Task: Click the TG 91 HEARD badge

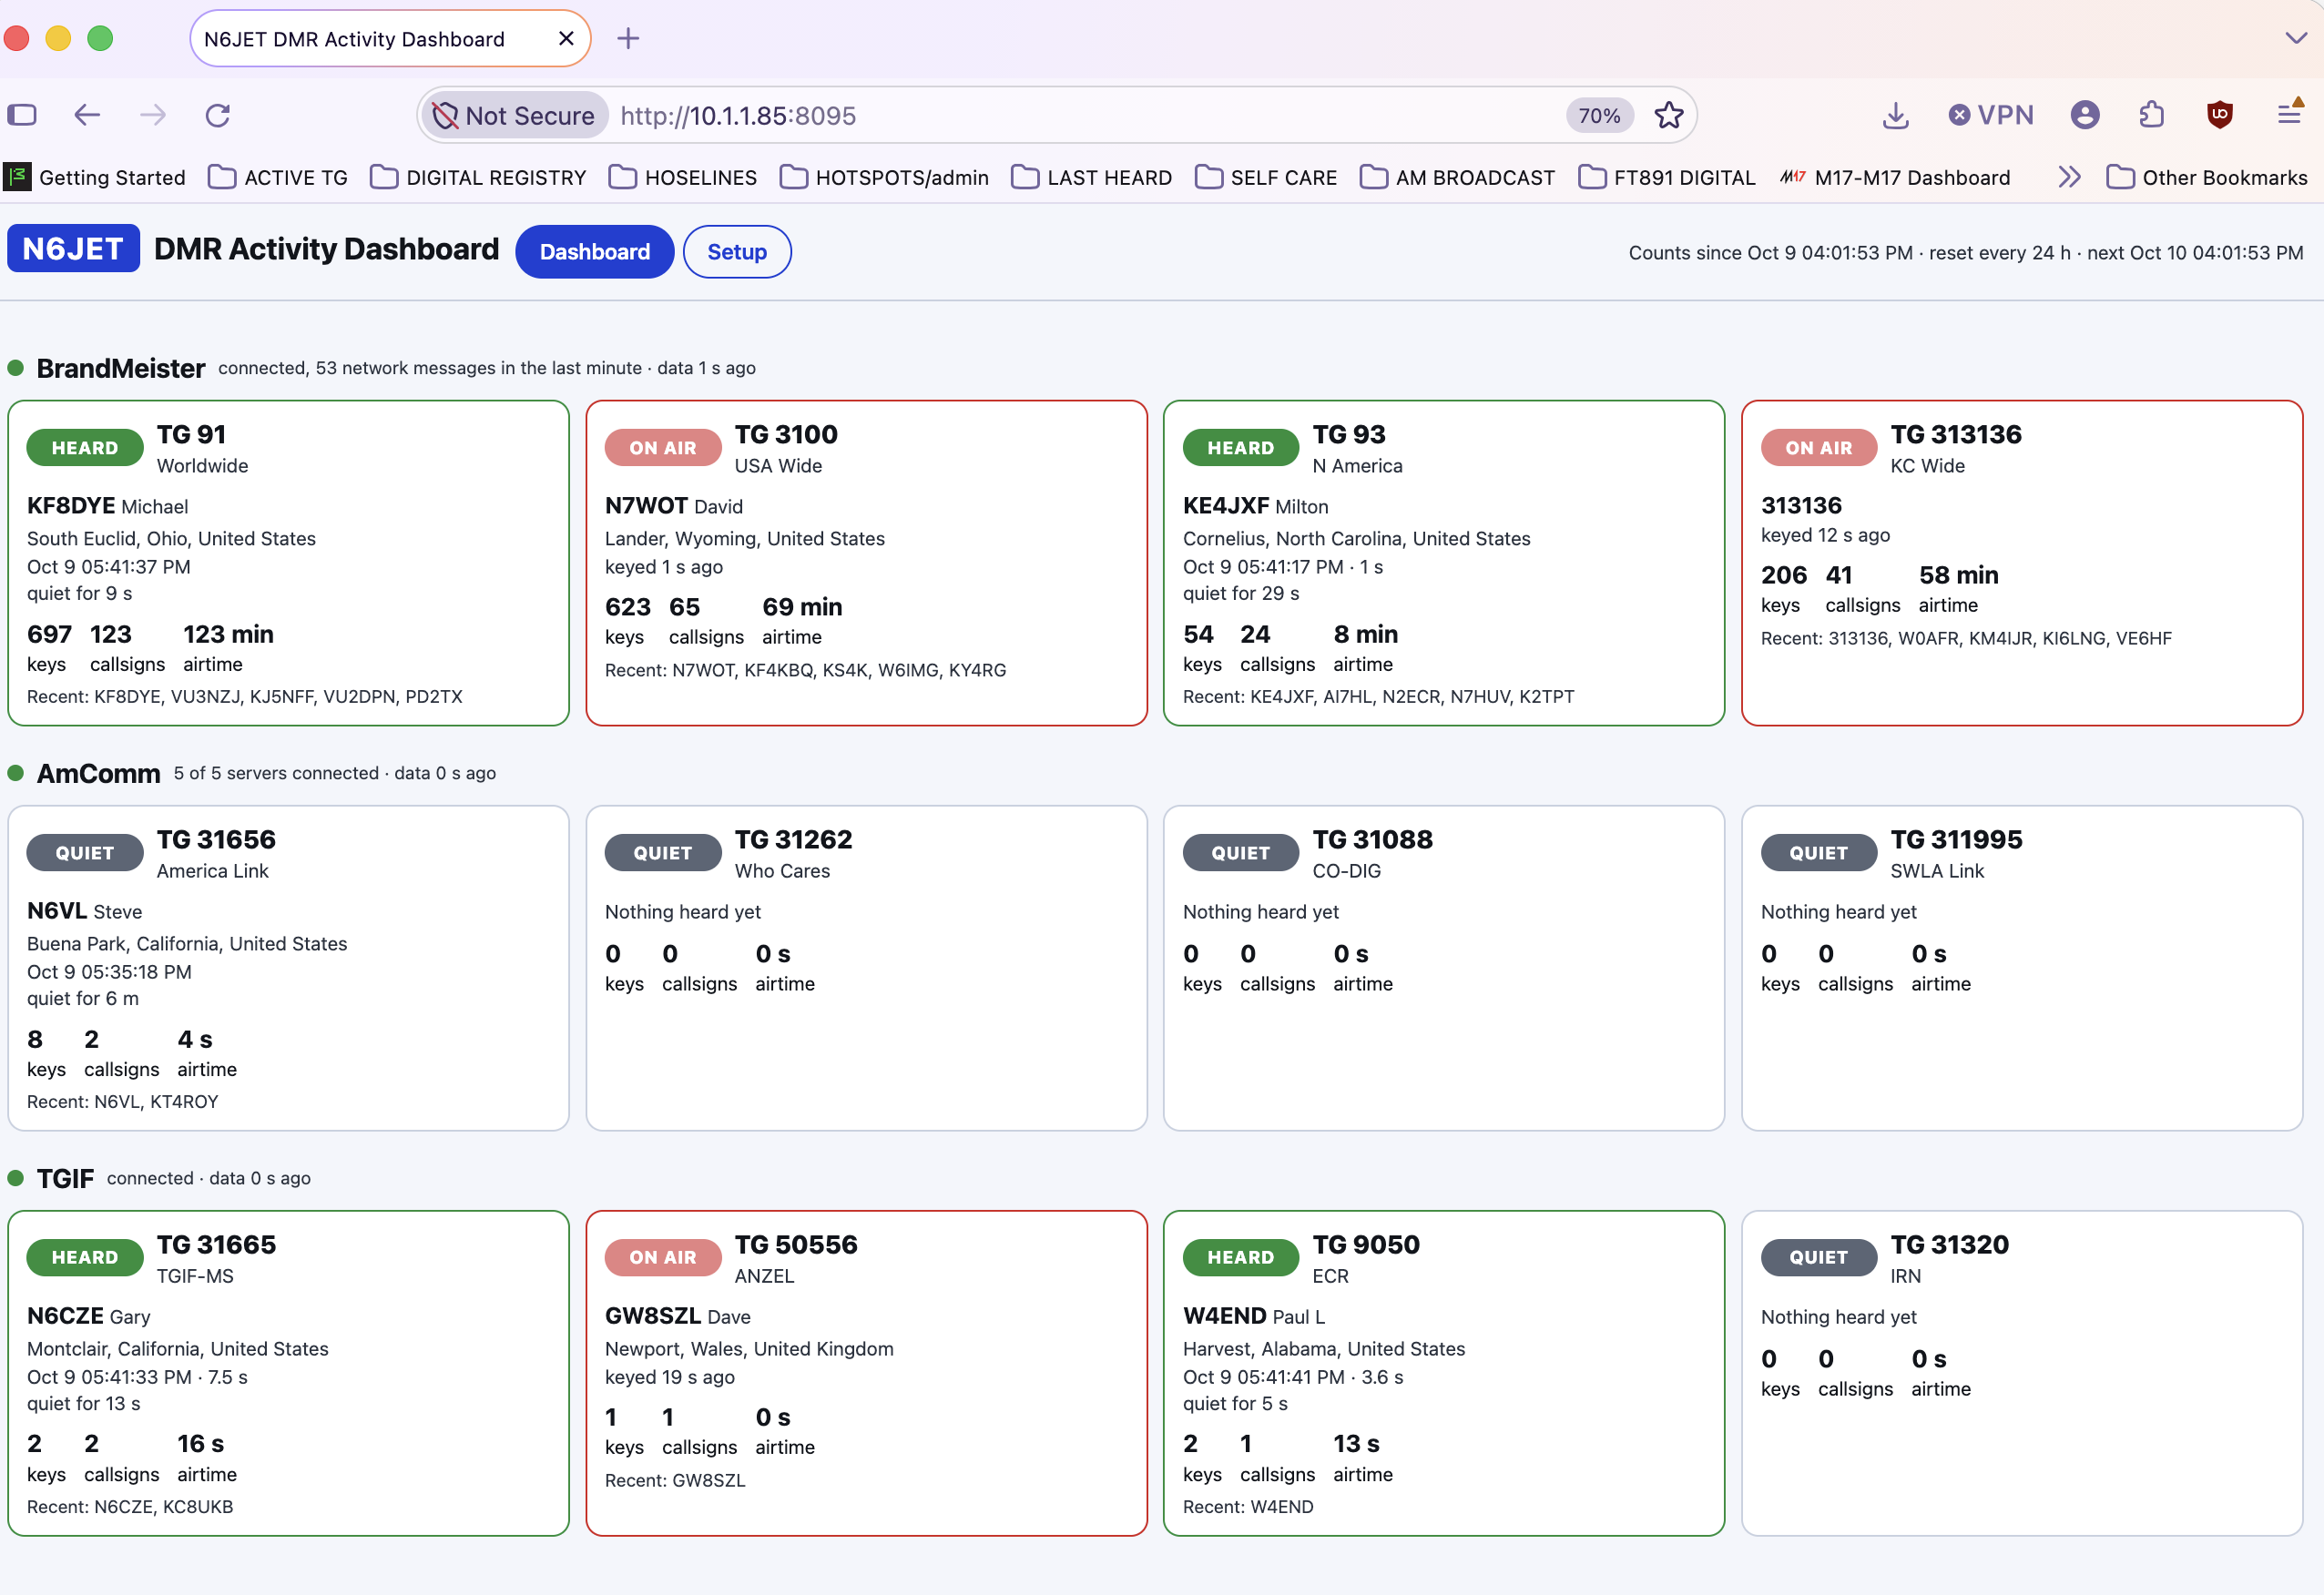Action: pyautogui.click(x=85, y=448)
